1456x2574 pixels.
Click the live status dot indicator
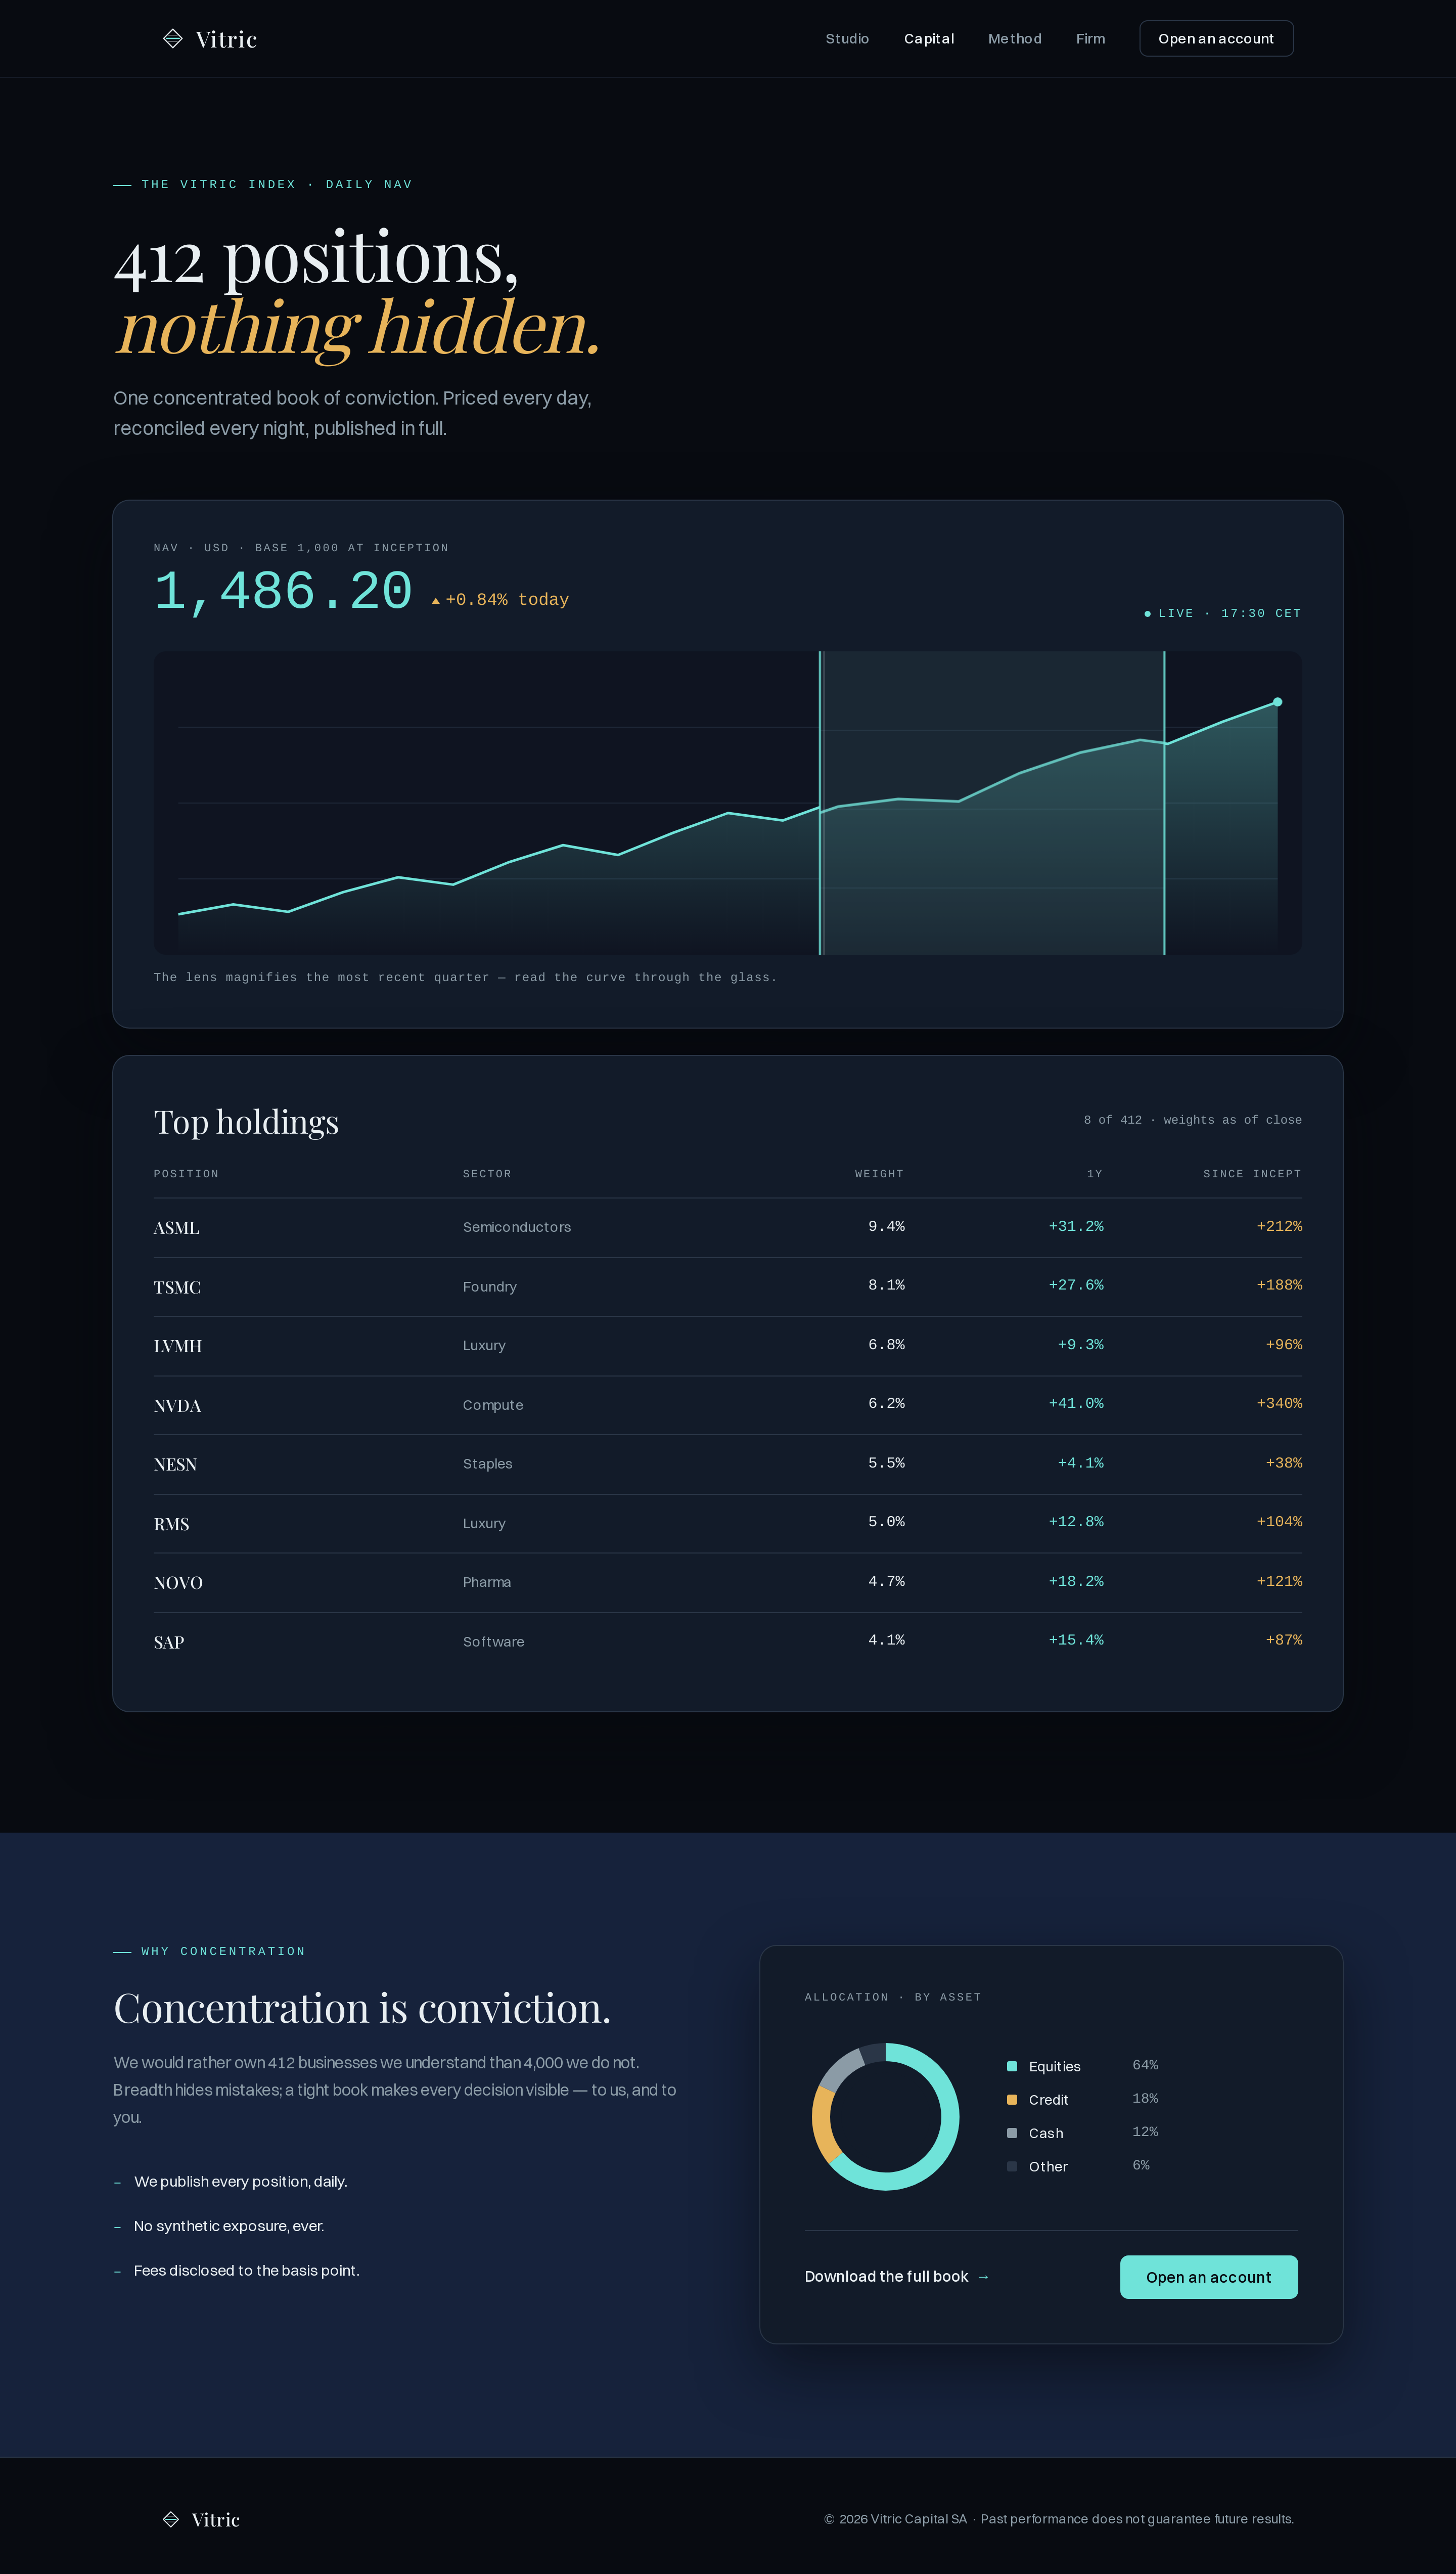pyautogui.click(x=1147, y=614)
